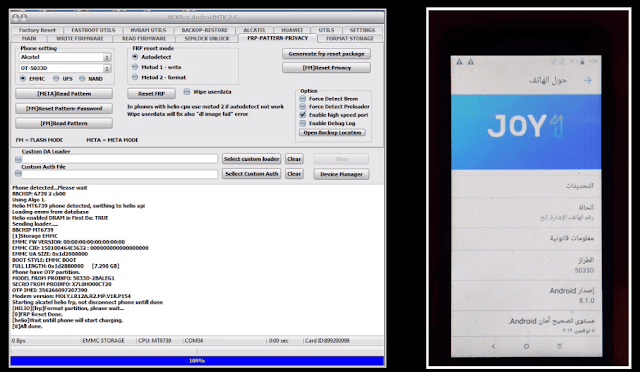The height and width of the screenshot is (372, 640).
Task: Click the COM34 status bar entry
Action: (194, 341)
